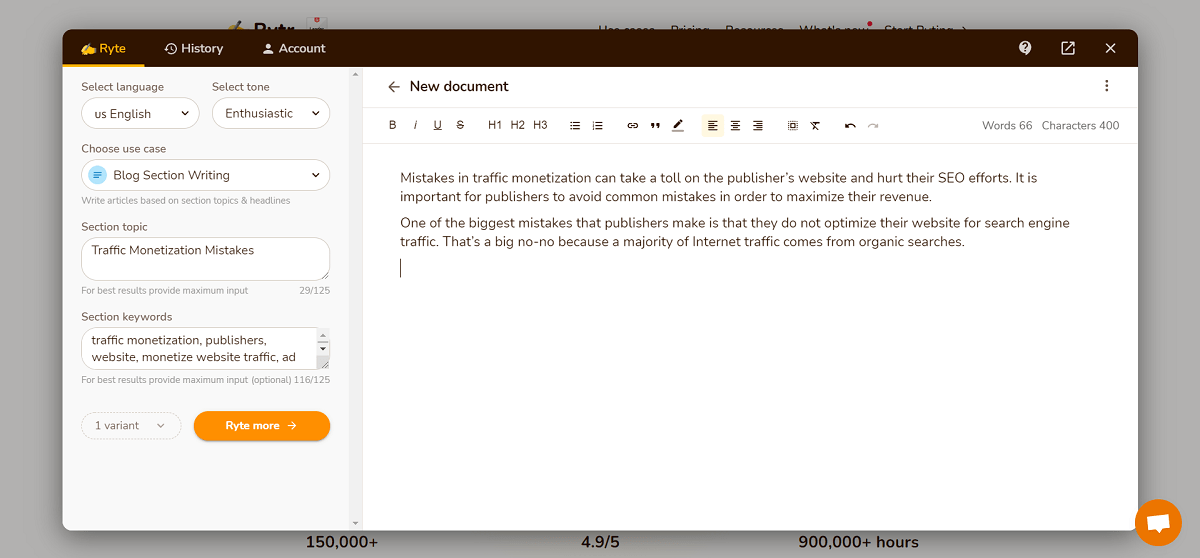Open the Account tab

tap(294, 48)
